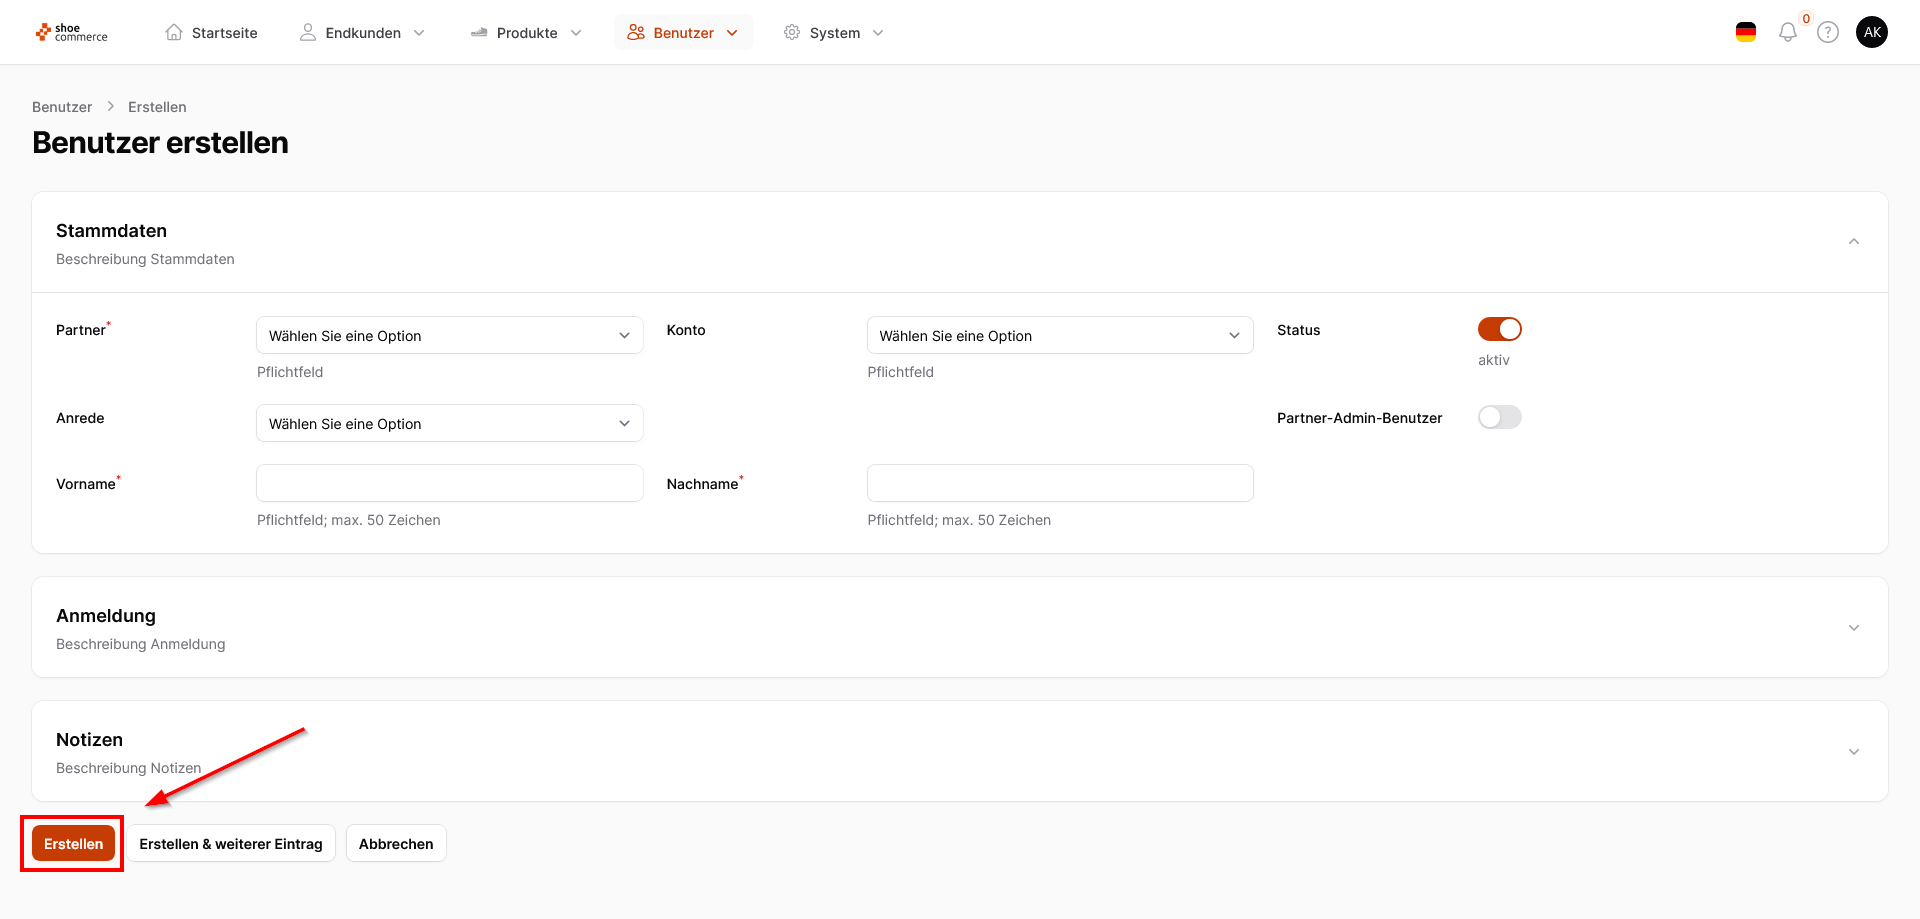Click the Endkunden person icon
Screen dimensions: 1920x919
[308, 33]
